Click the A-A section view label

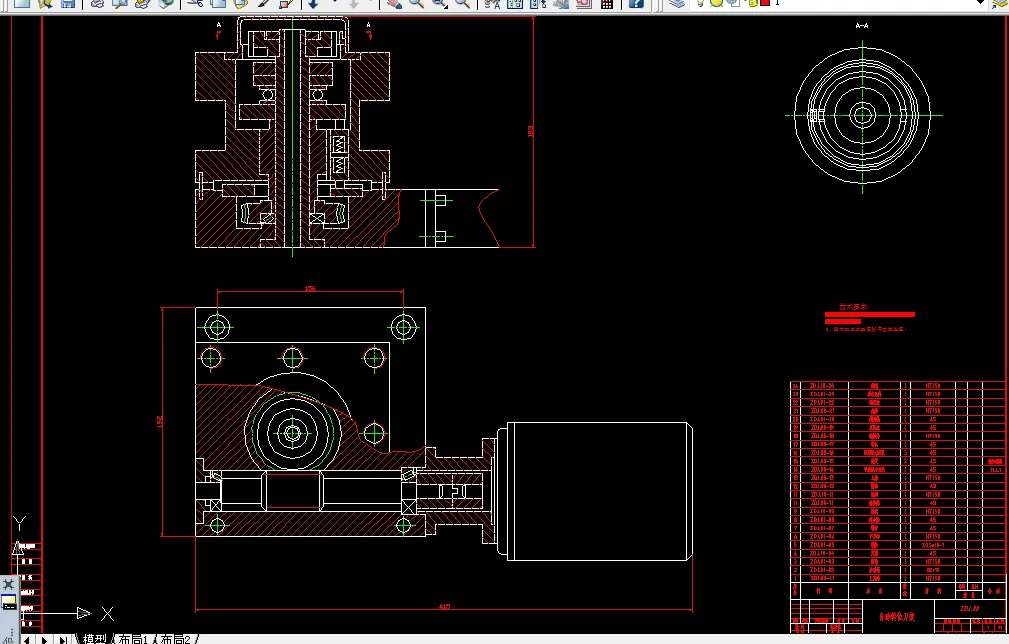[x=862, y=26]
